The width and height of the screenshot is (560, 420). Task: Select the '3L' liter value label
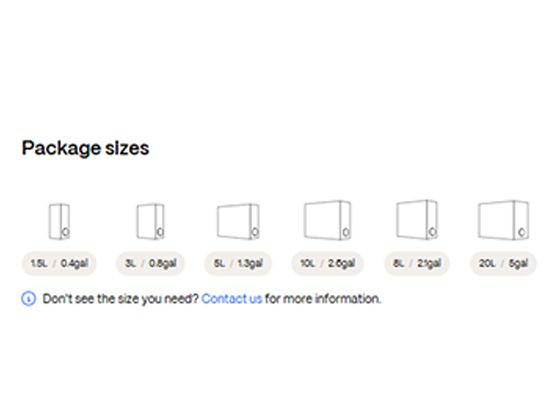[130, 264]
